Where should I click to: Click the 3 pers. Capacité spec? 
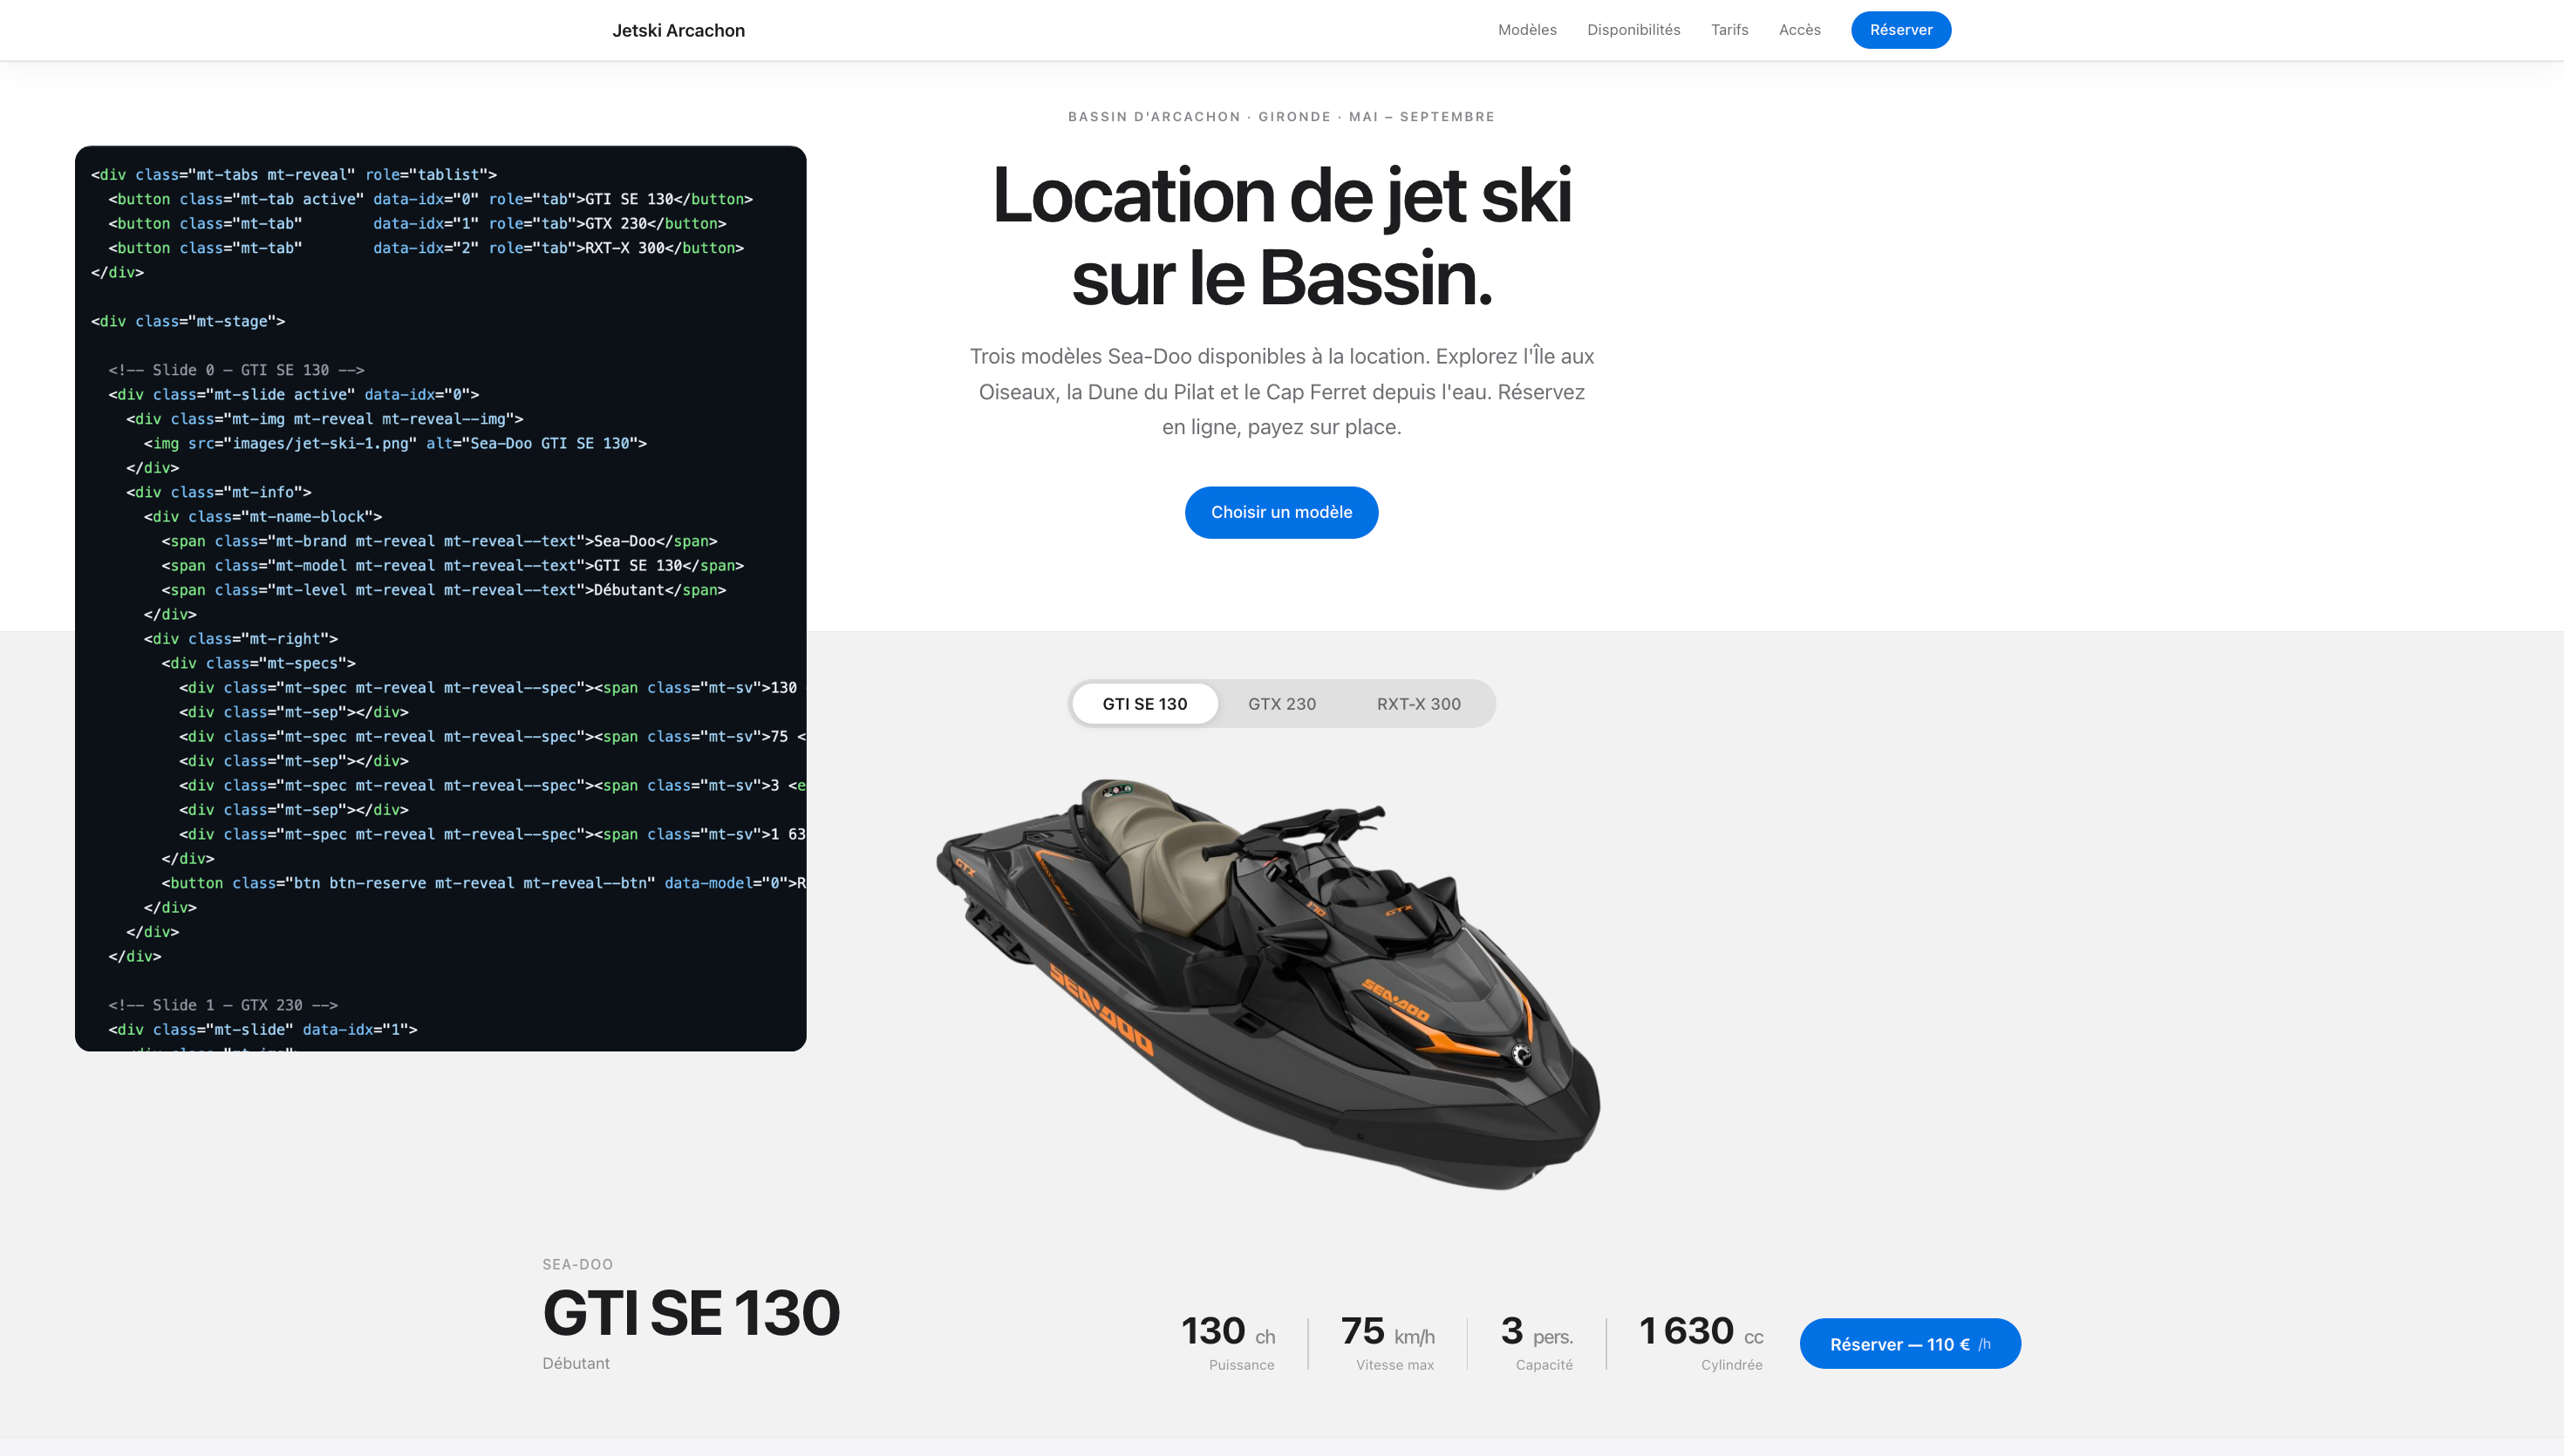[1536, 1342]
